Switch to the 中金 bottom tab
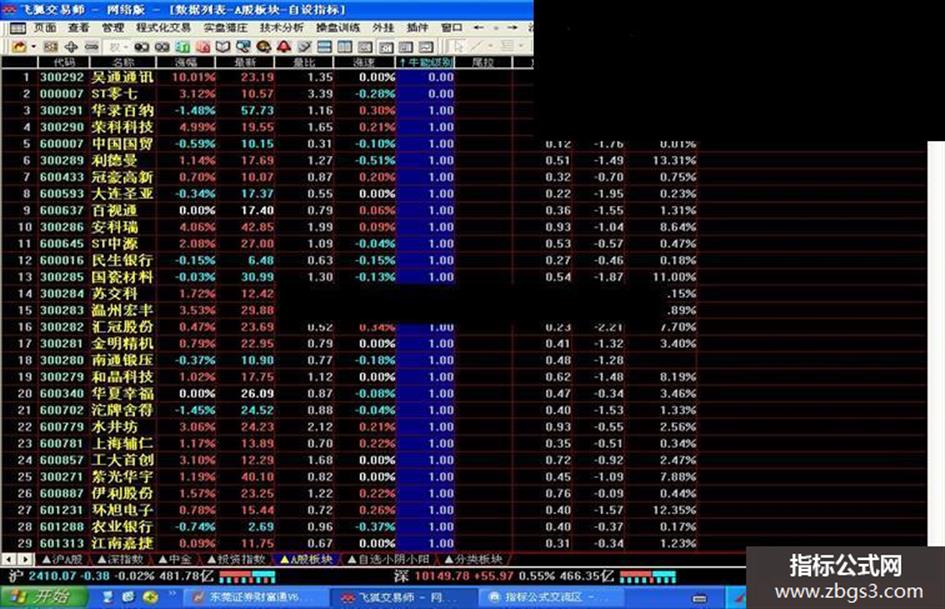 [175, 560]
